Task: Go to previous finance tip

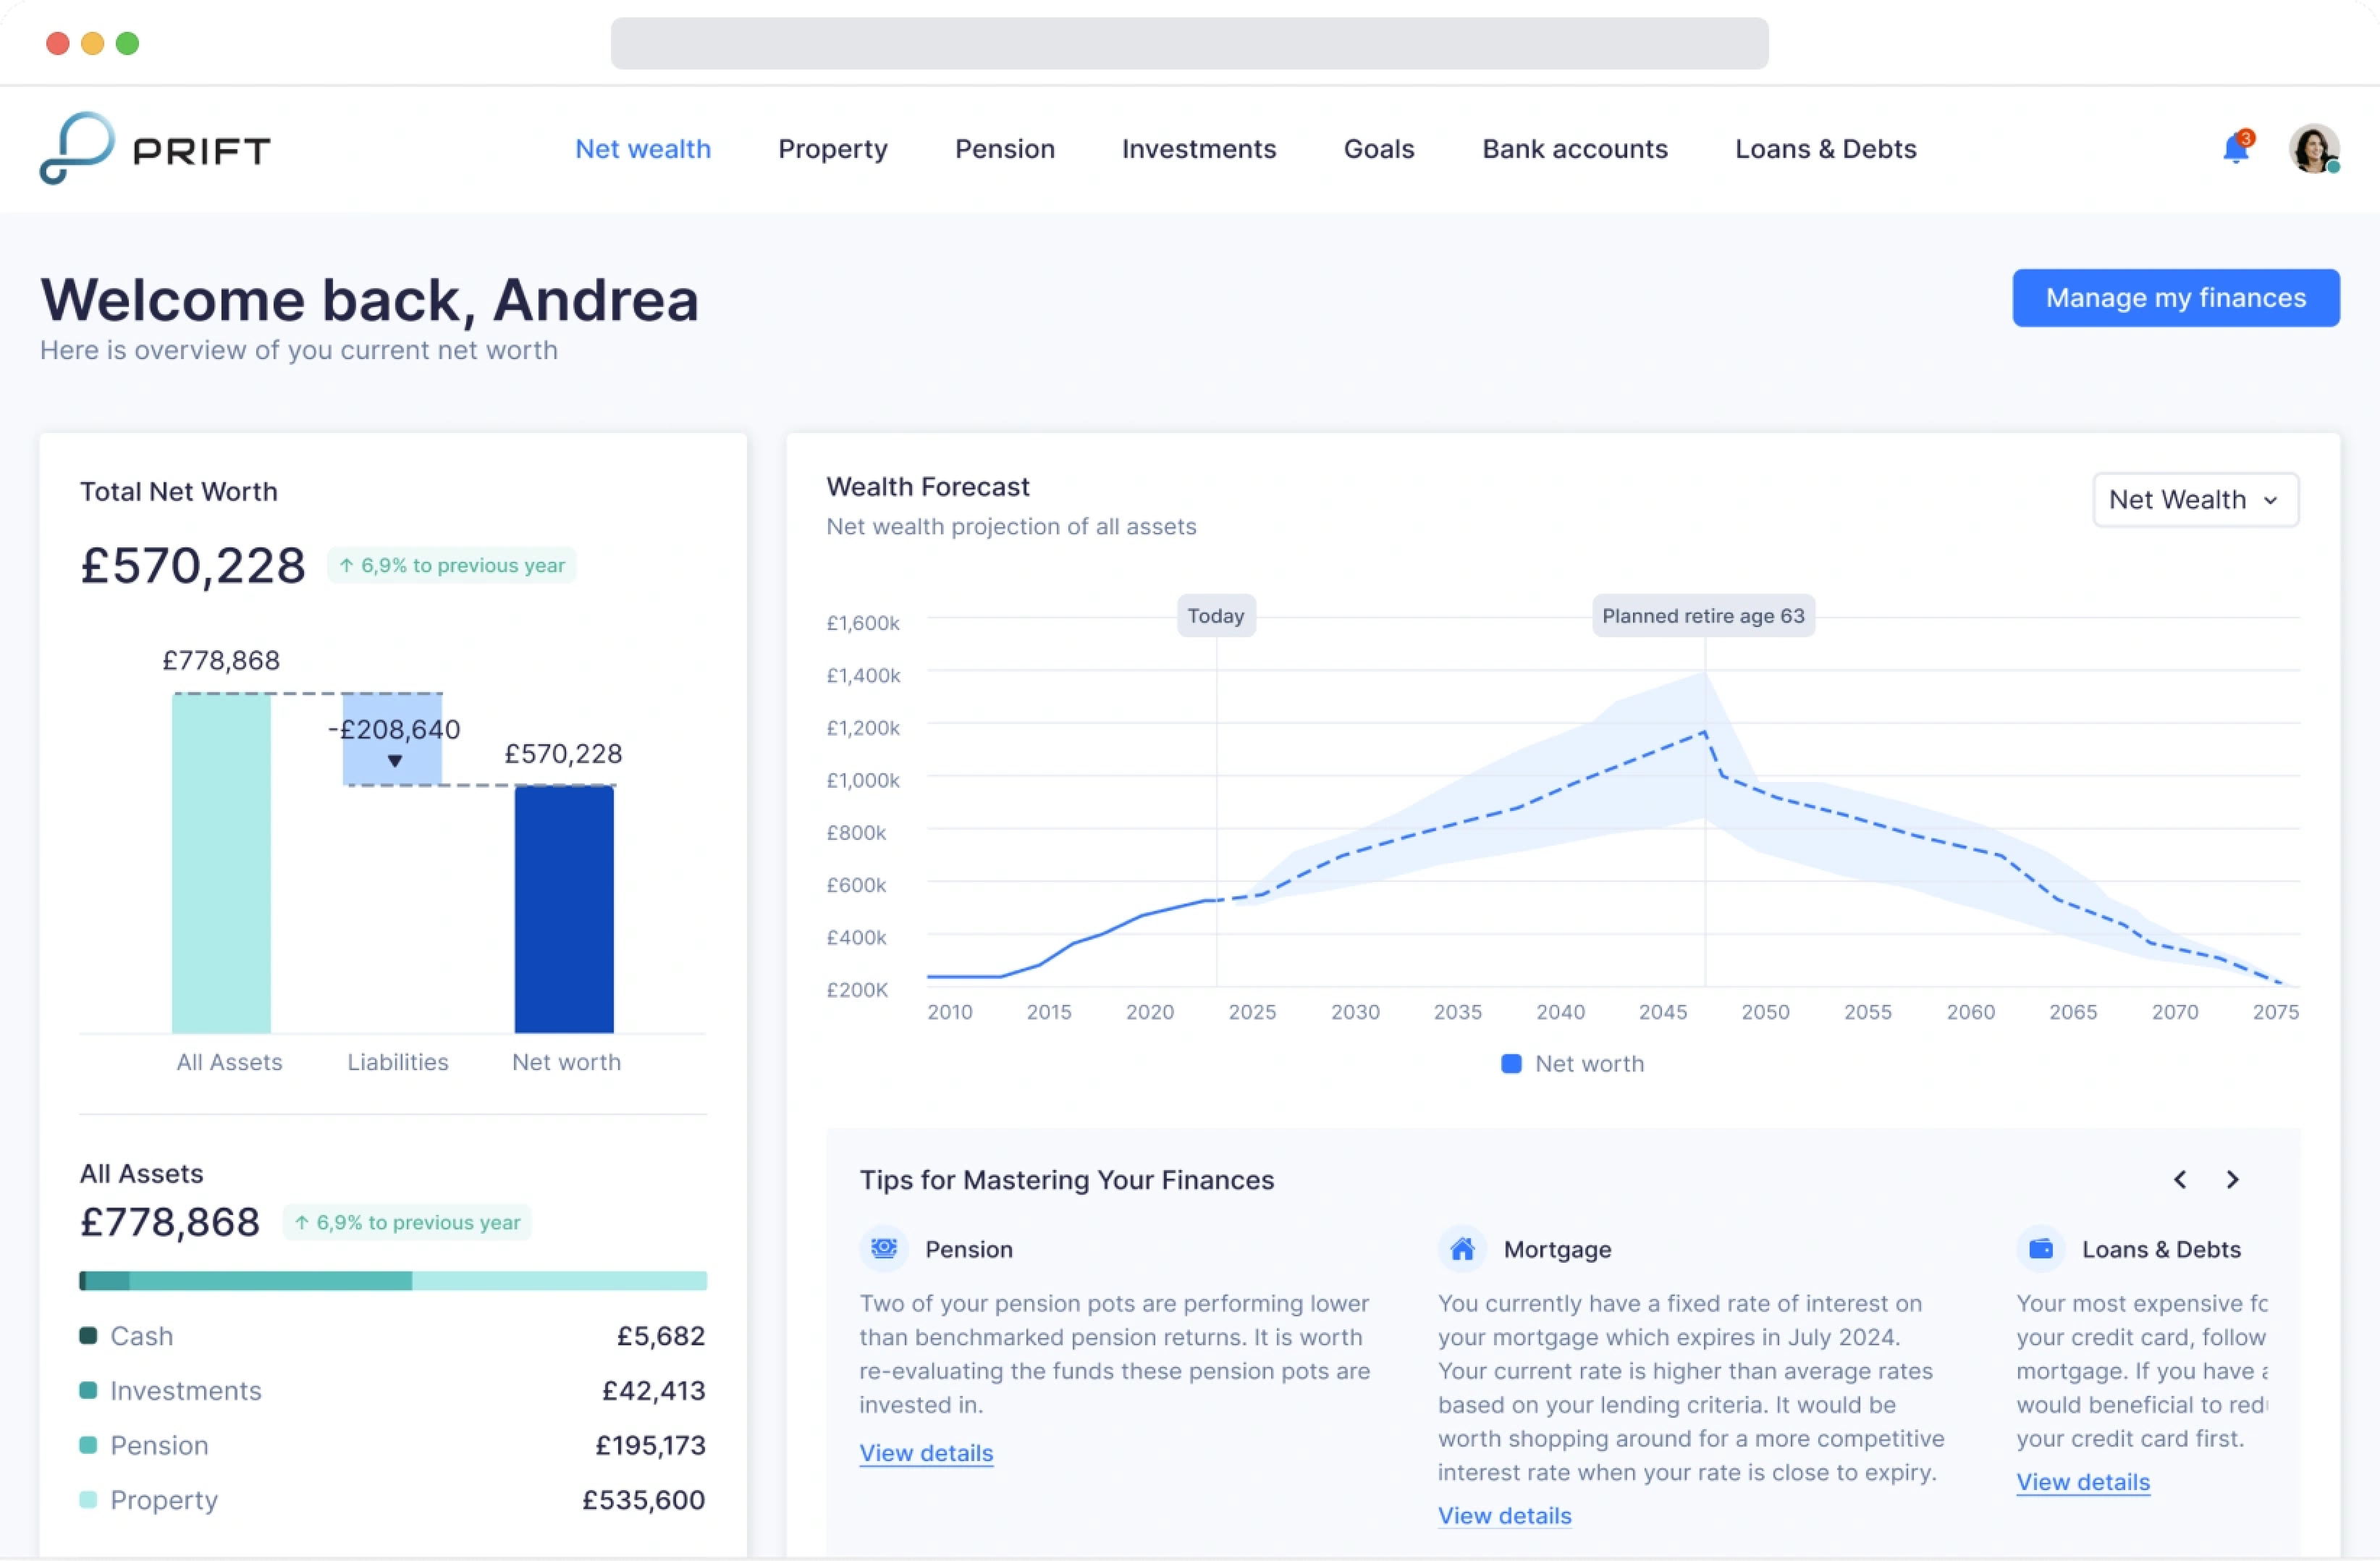Action: [2180, 1180]
